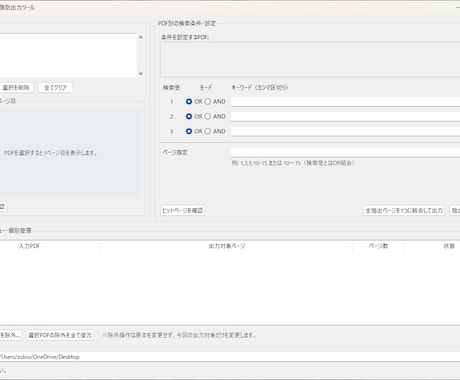Screen dimensions: 460x380
Task: Click the PDF first-page preview area
Action: click(x=70, y=153)
